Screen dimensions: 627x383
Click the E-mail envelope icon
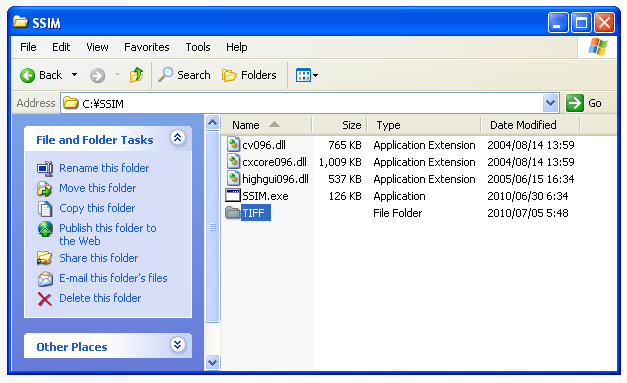point(45,279)
